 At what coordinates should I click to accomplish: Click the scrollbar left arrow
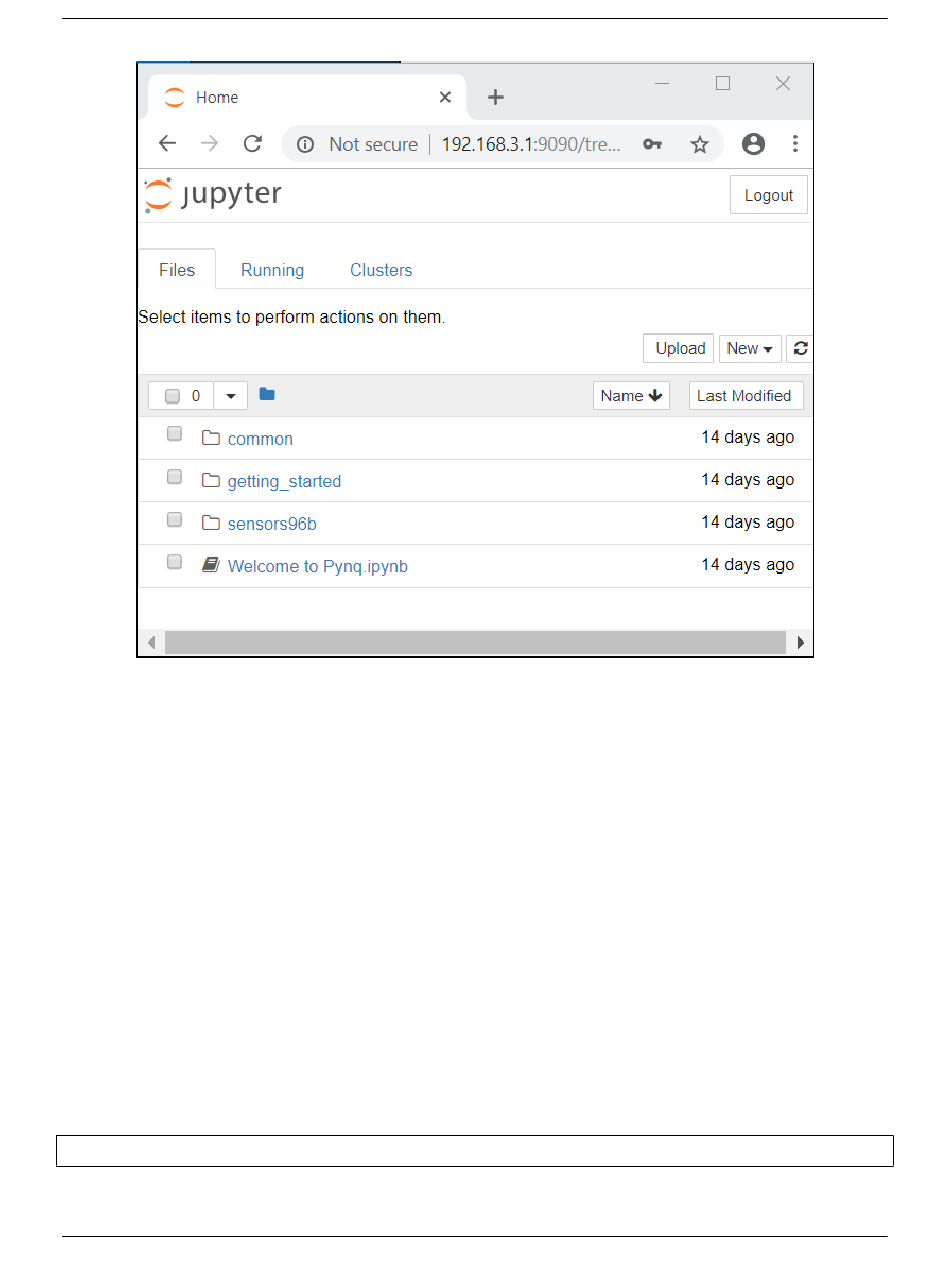point(151,642)
